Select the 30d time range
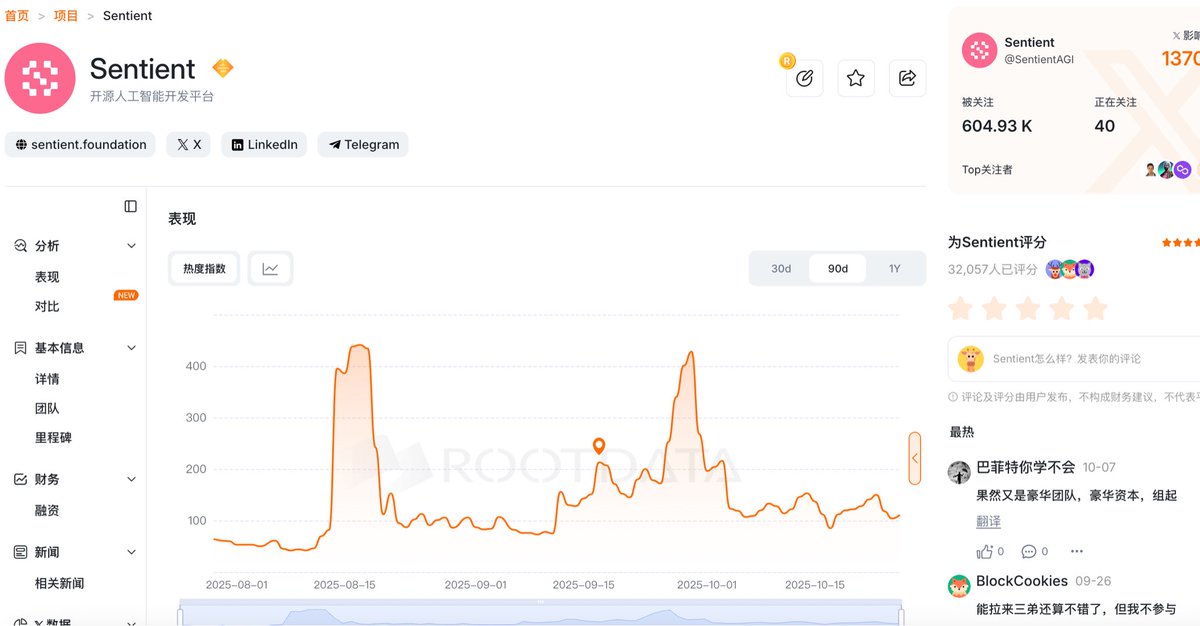 coord(781,269)
